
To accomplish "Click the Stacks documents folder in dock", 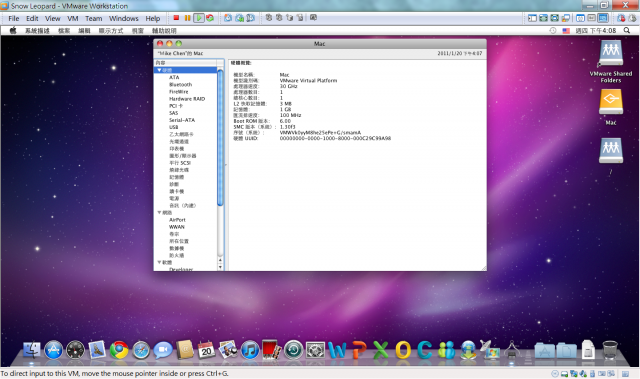I will (567, 350).
